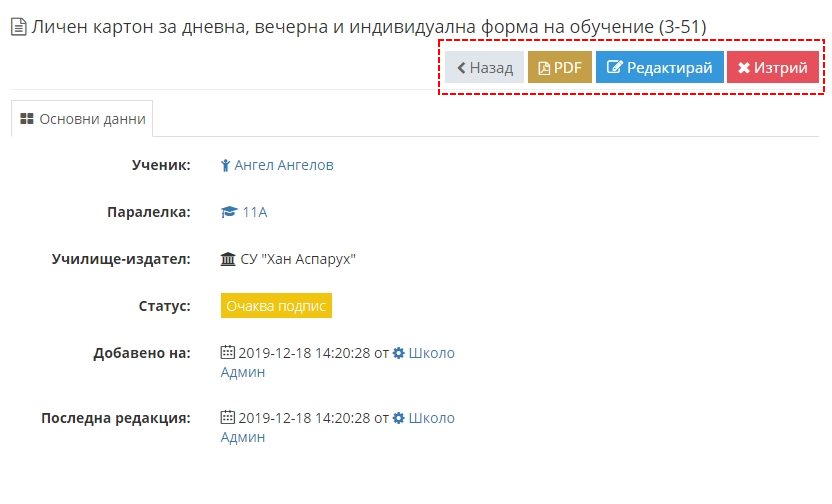
Task: Click the student person icon next to Ангел Ангелов
Action: pyautogui.click(x=226, y=166)
